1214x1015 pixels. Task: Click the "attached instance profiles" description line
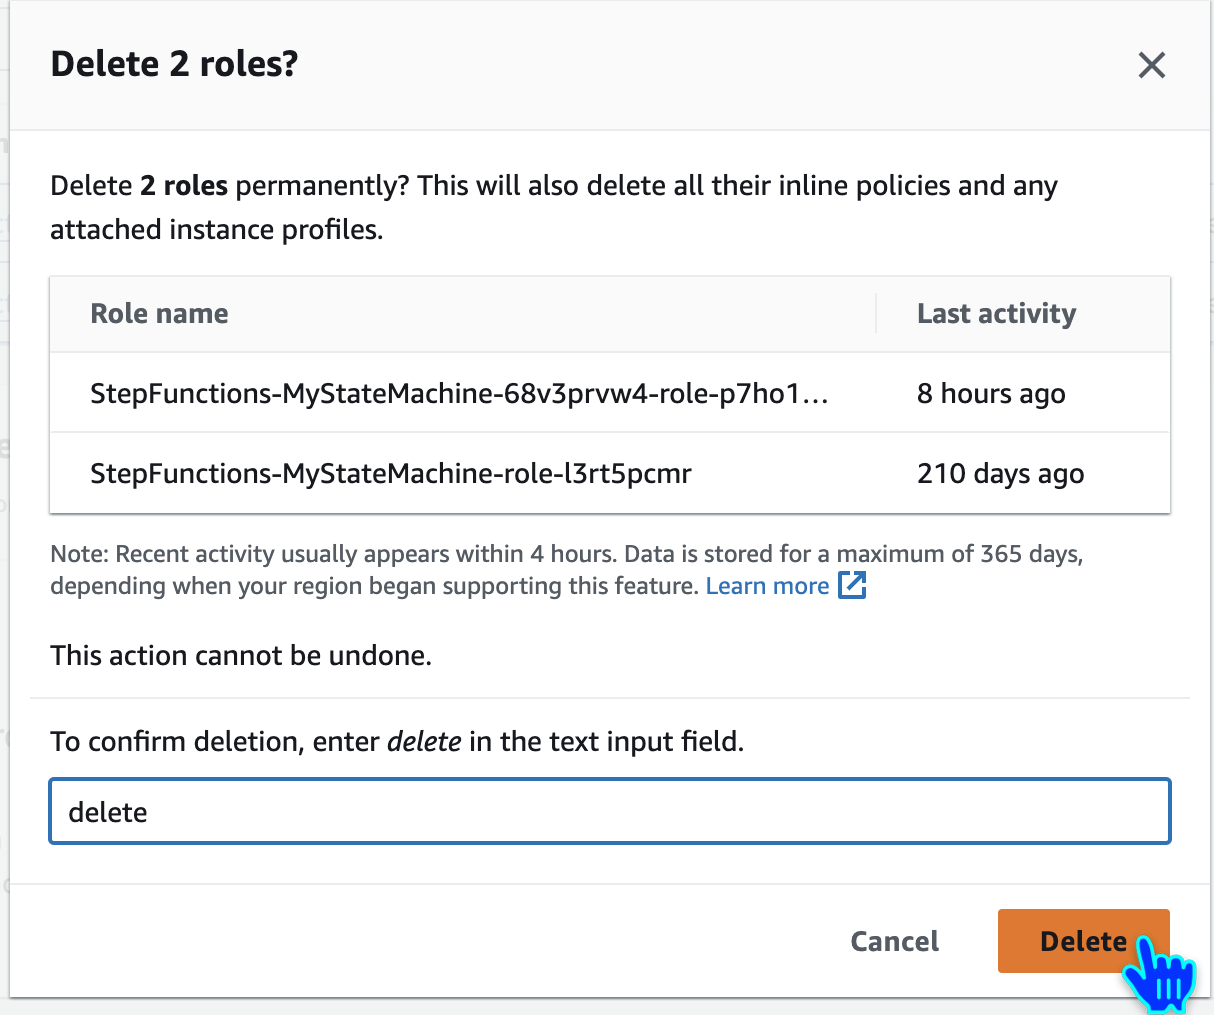point(217,230)
